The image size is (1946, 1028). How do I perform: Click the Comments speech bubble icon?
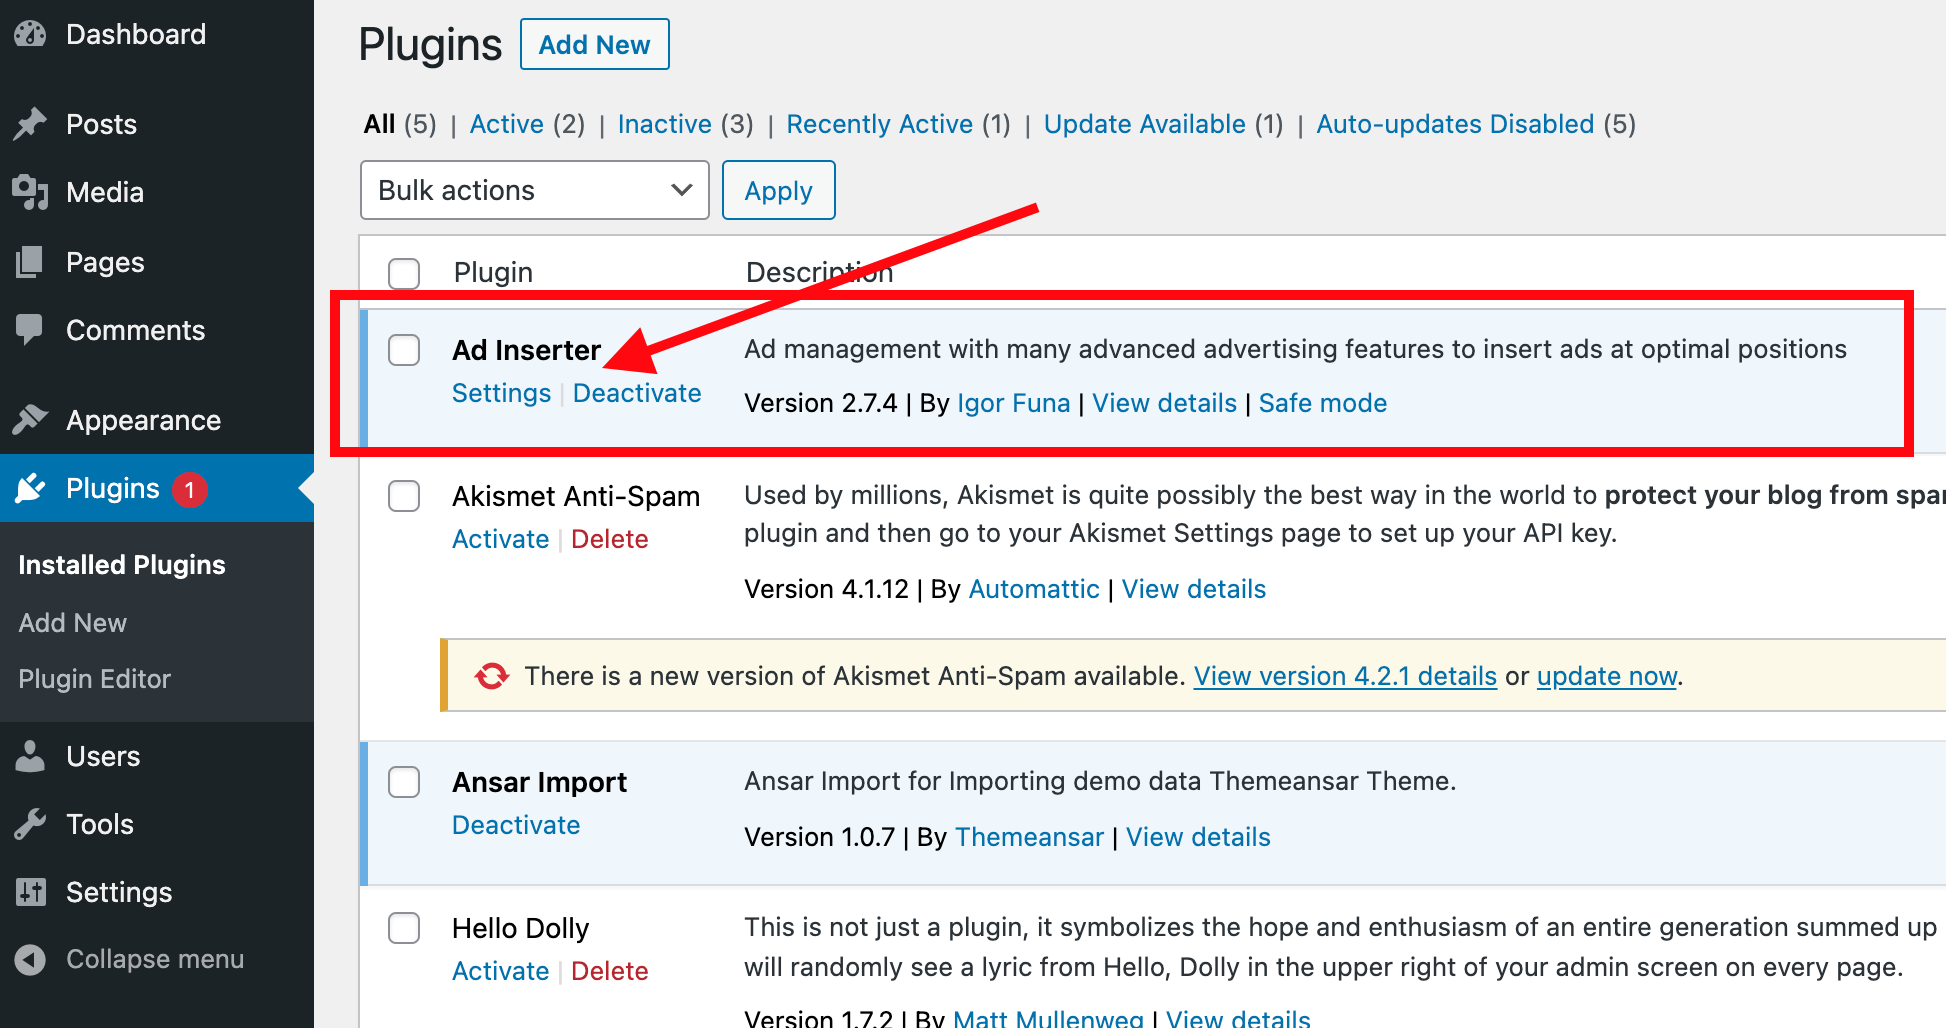tap(30, 330)
